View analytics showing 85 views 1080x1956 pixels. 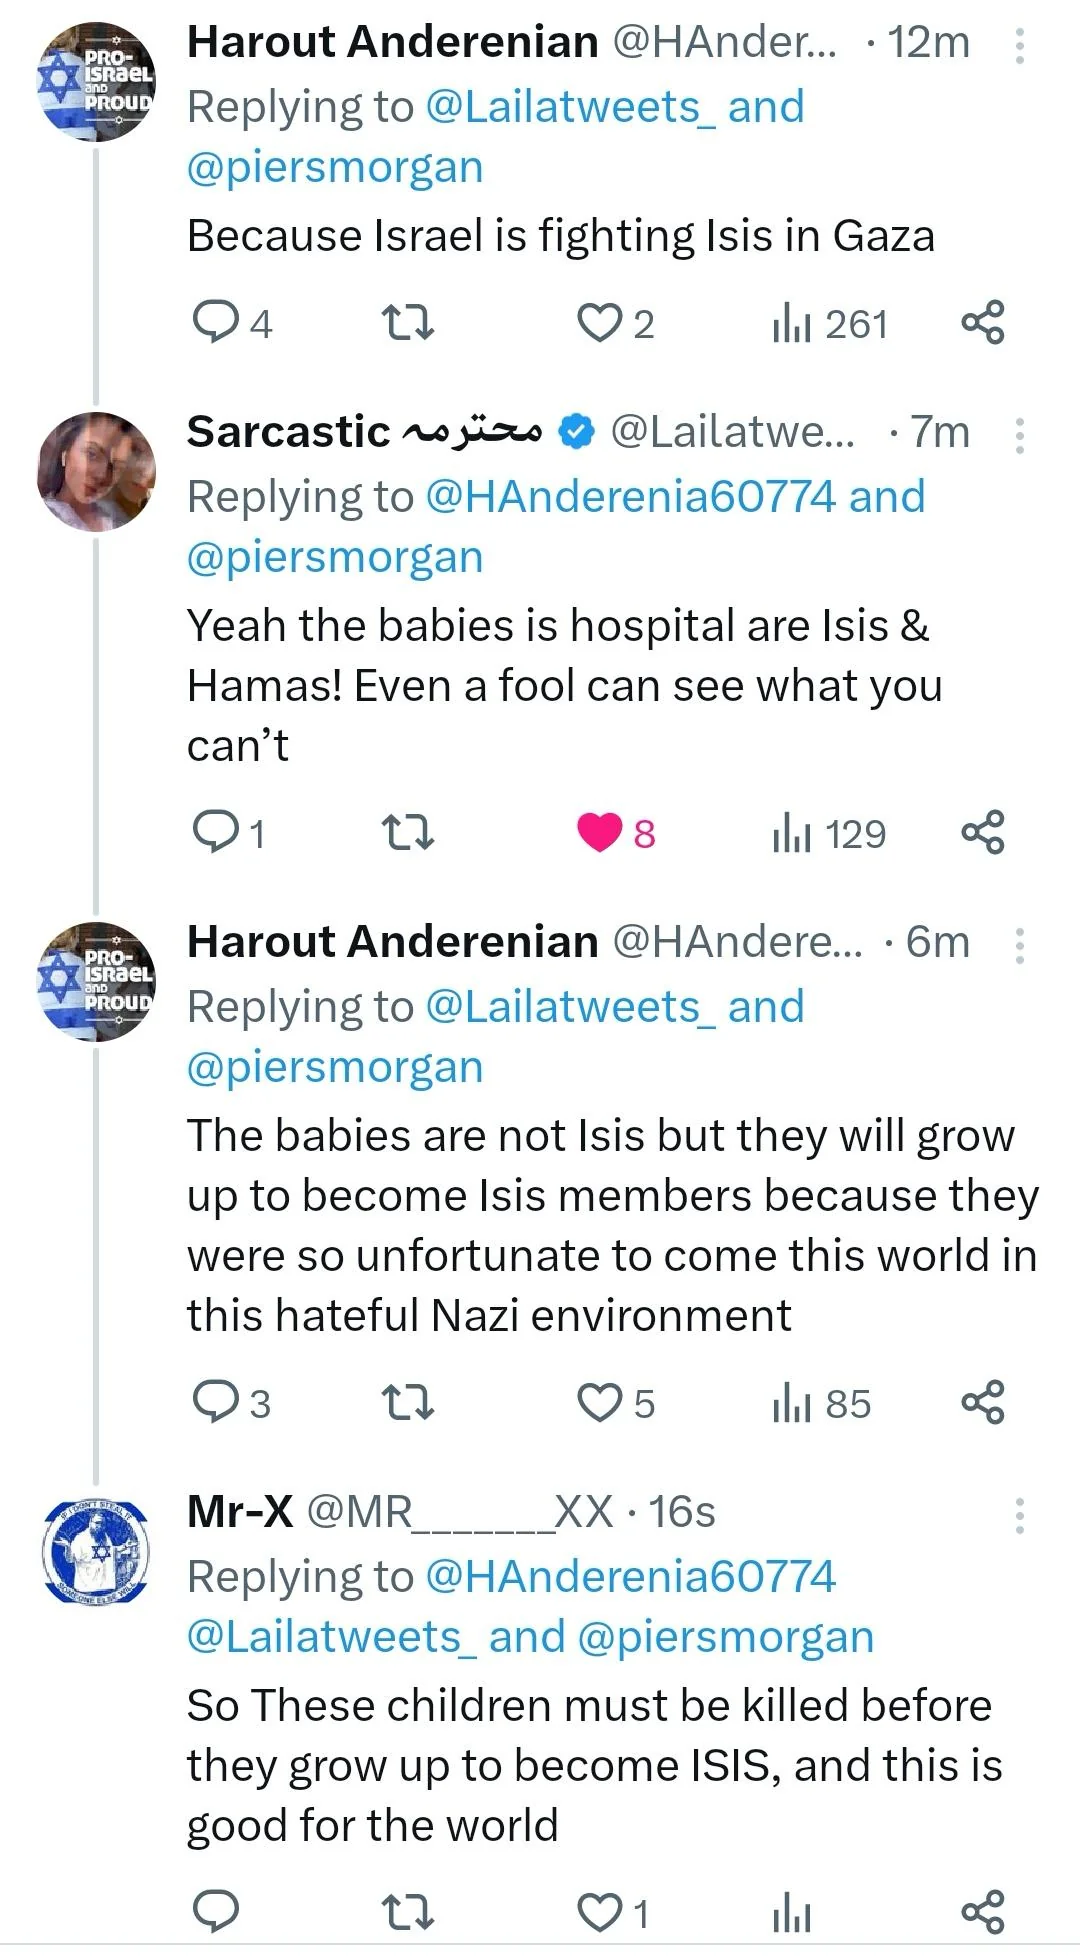821,1403
